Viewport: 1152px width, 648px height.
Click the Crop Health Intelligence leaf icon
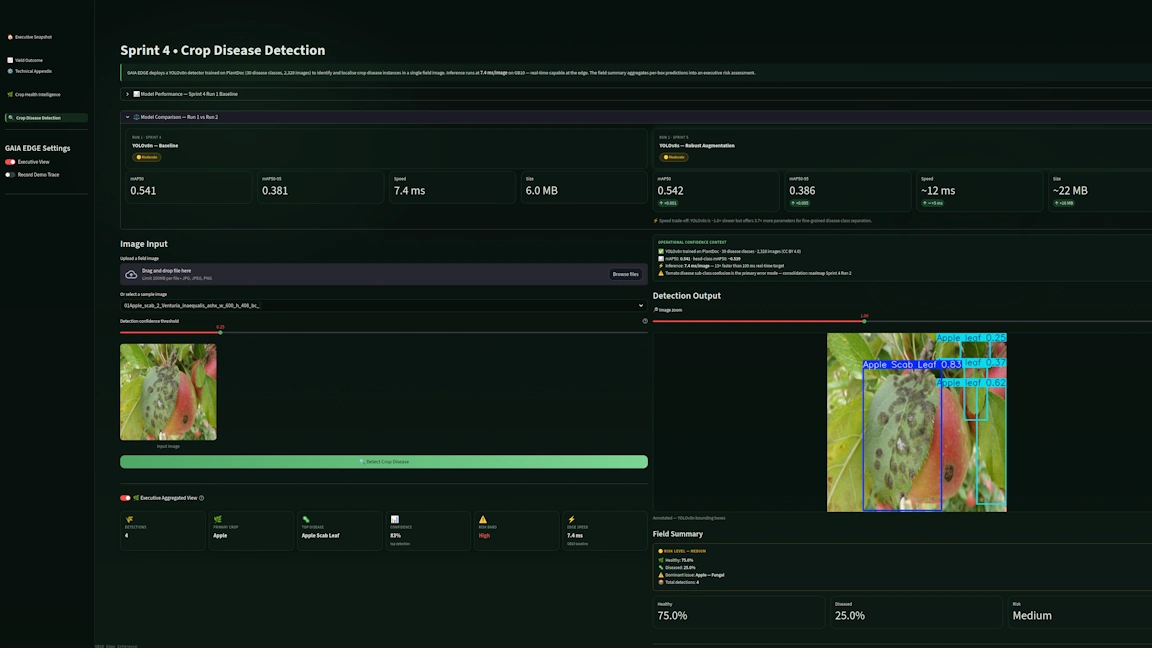click(x=10, y=95)
